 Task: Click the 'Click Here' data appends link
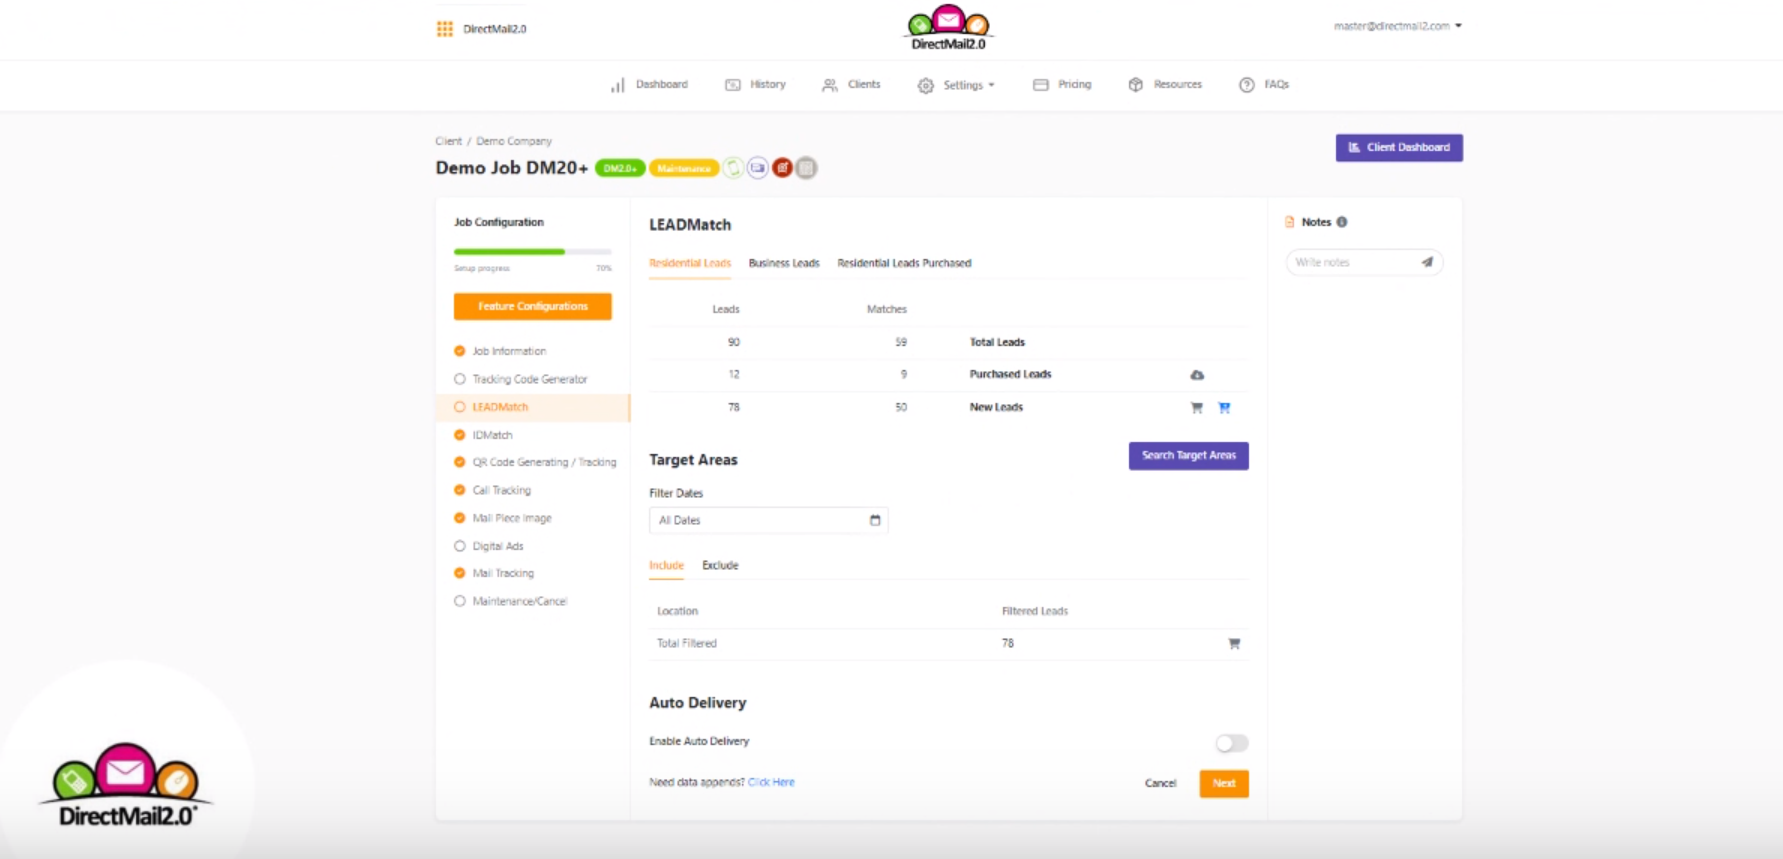771,782
